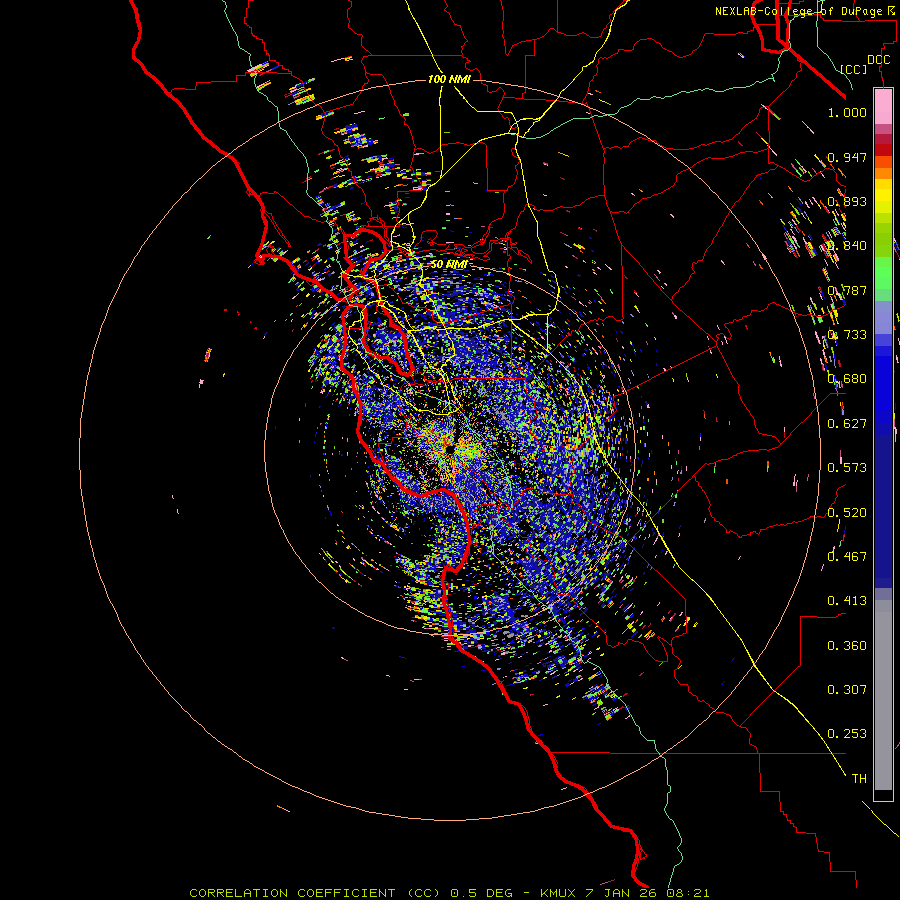Click the 0.840 scale value
Image resolution: width=900 pixels, height=900 pixels.
pyautogui.click(x=847, y=246)
